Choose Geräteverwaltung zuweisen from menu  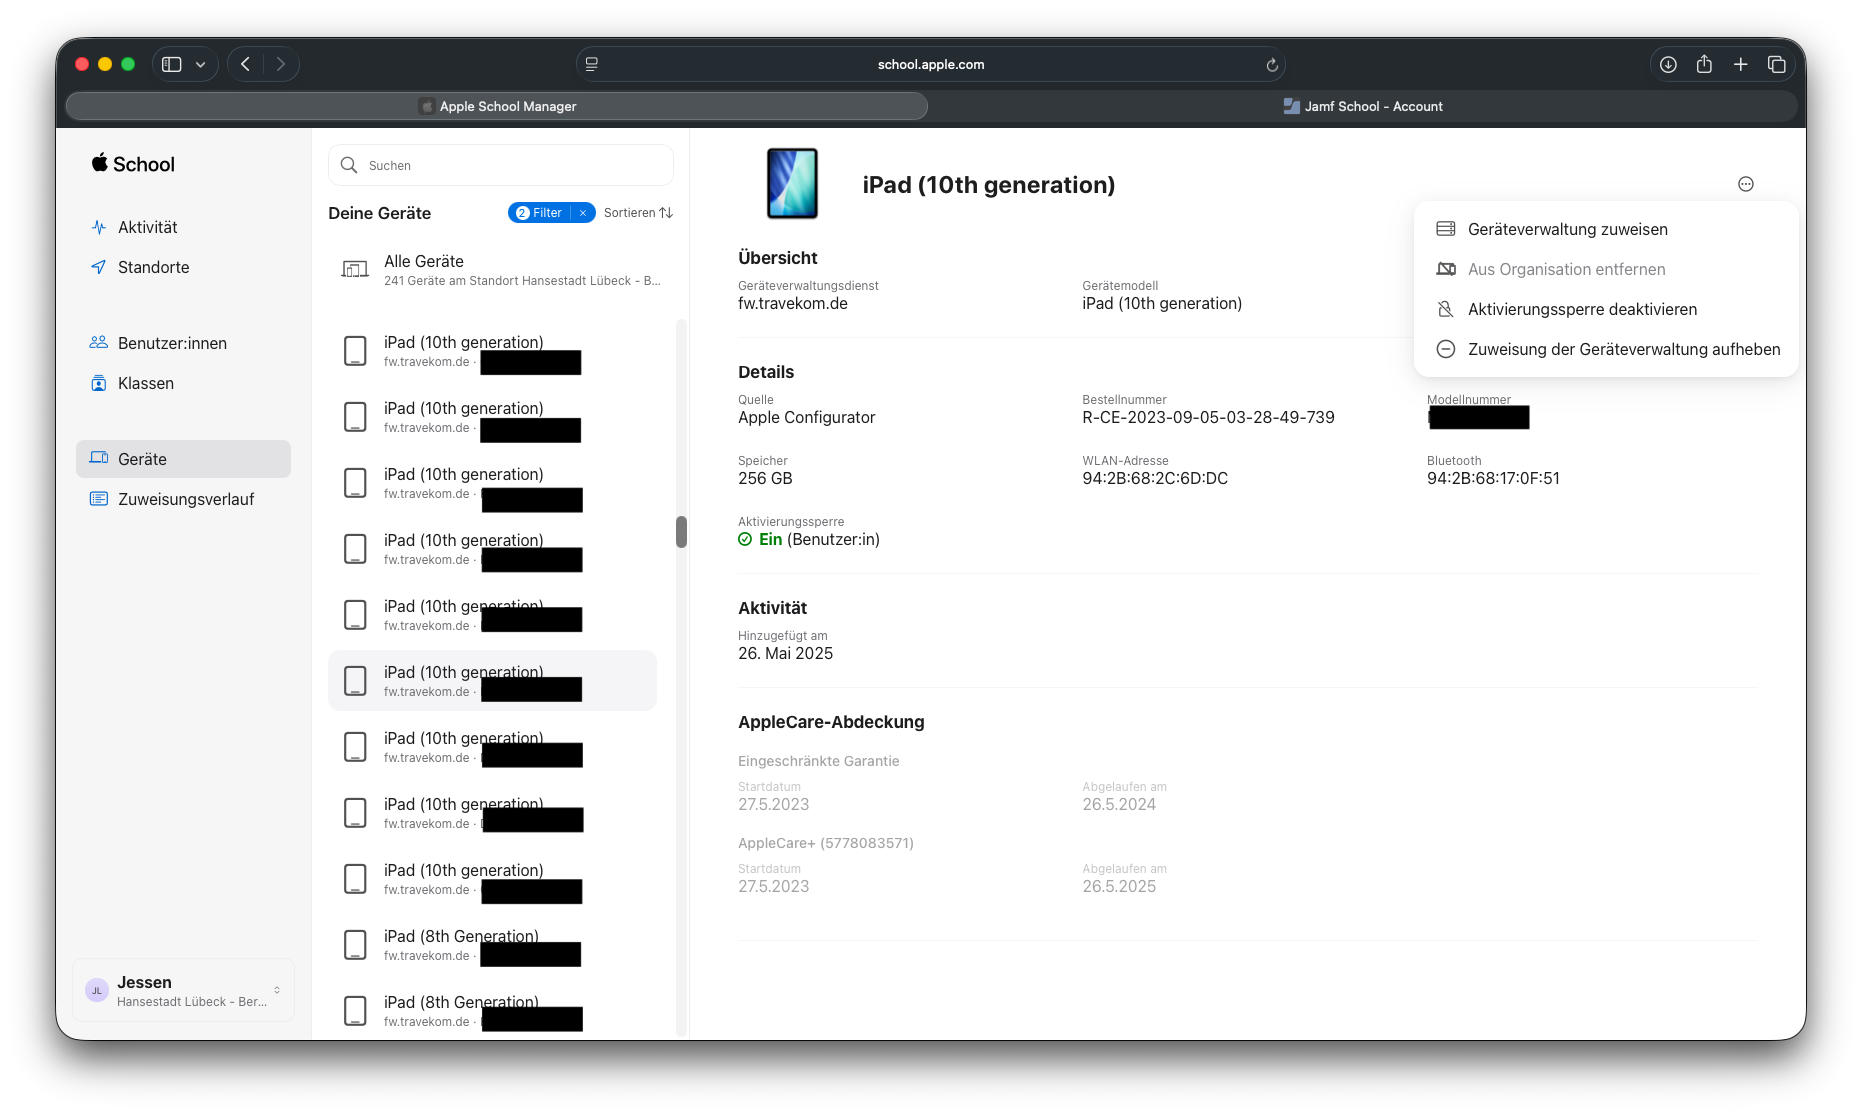(x=1567, y=229)
